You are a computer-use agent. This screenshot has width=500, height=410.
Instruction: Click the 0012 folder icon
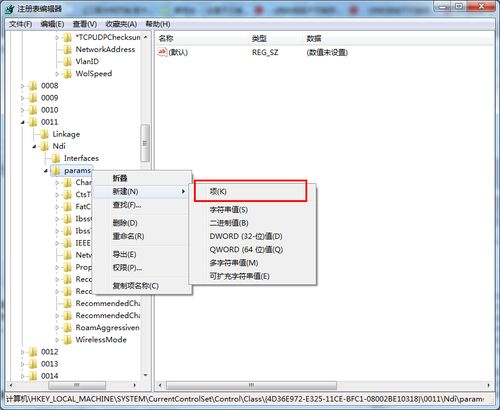click(x=33, y=352)
